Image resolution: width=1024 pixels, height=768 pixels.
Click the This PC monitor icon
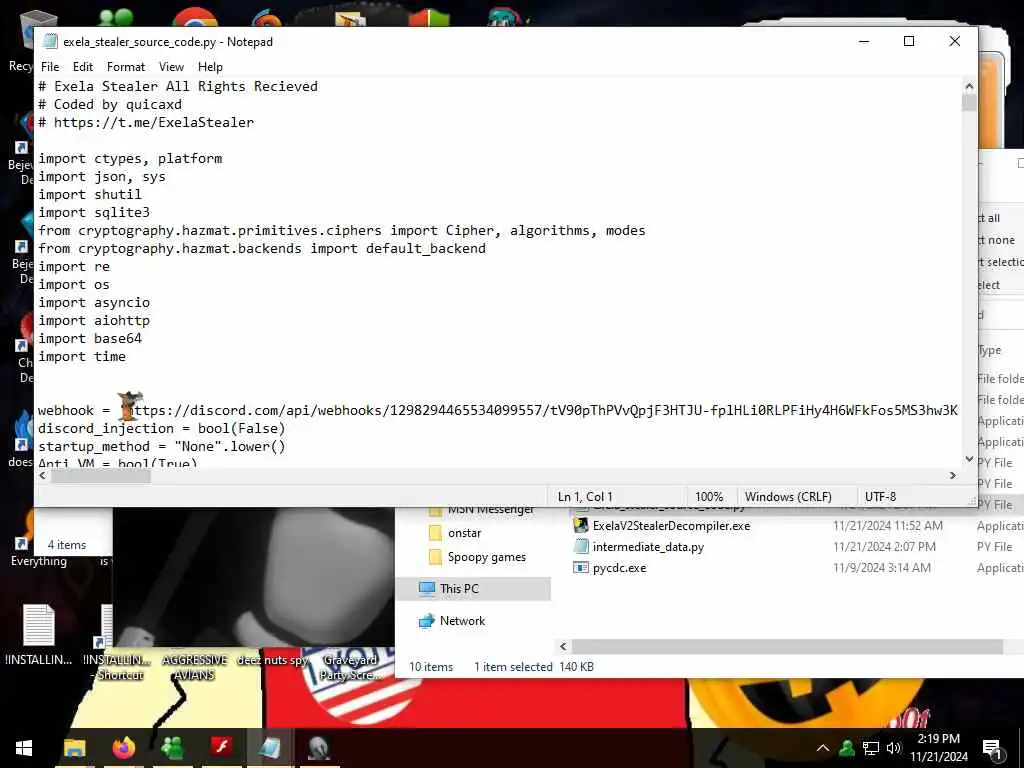pyautogui.click(x=426, y=588)
